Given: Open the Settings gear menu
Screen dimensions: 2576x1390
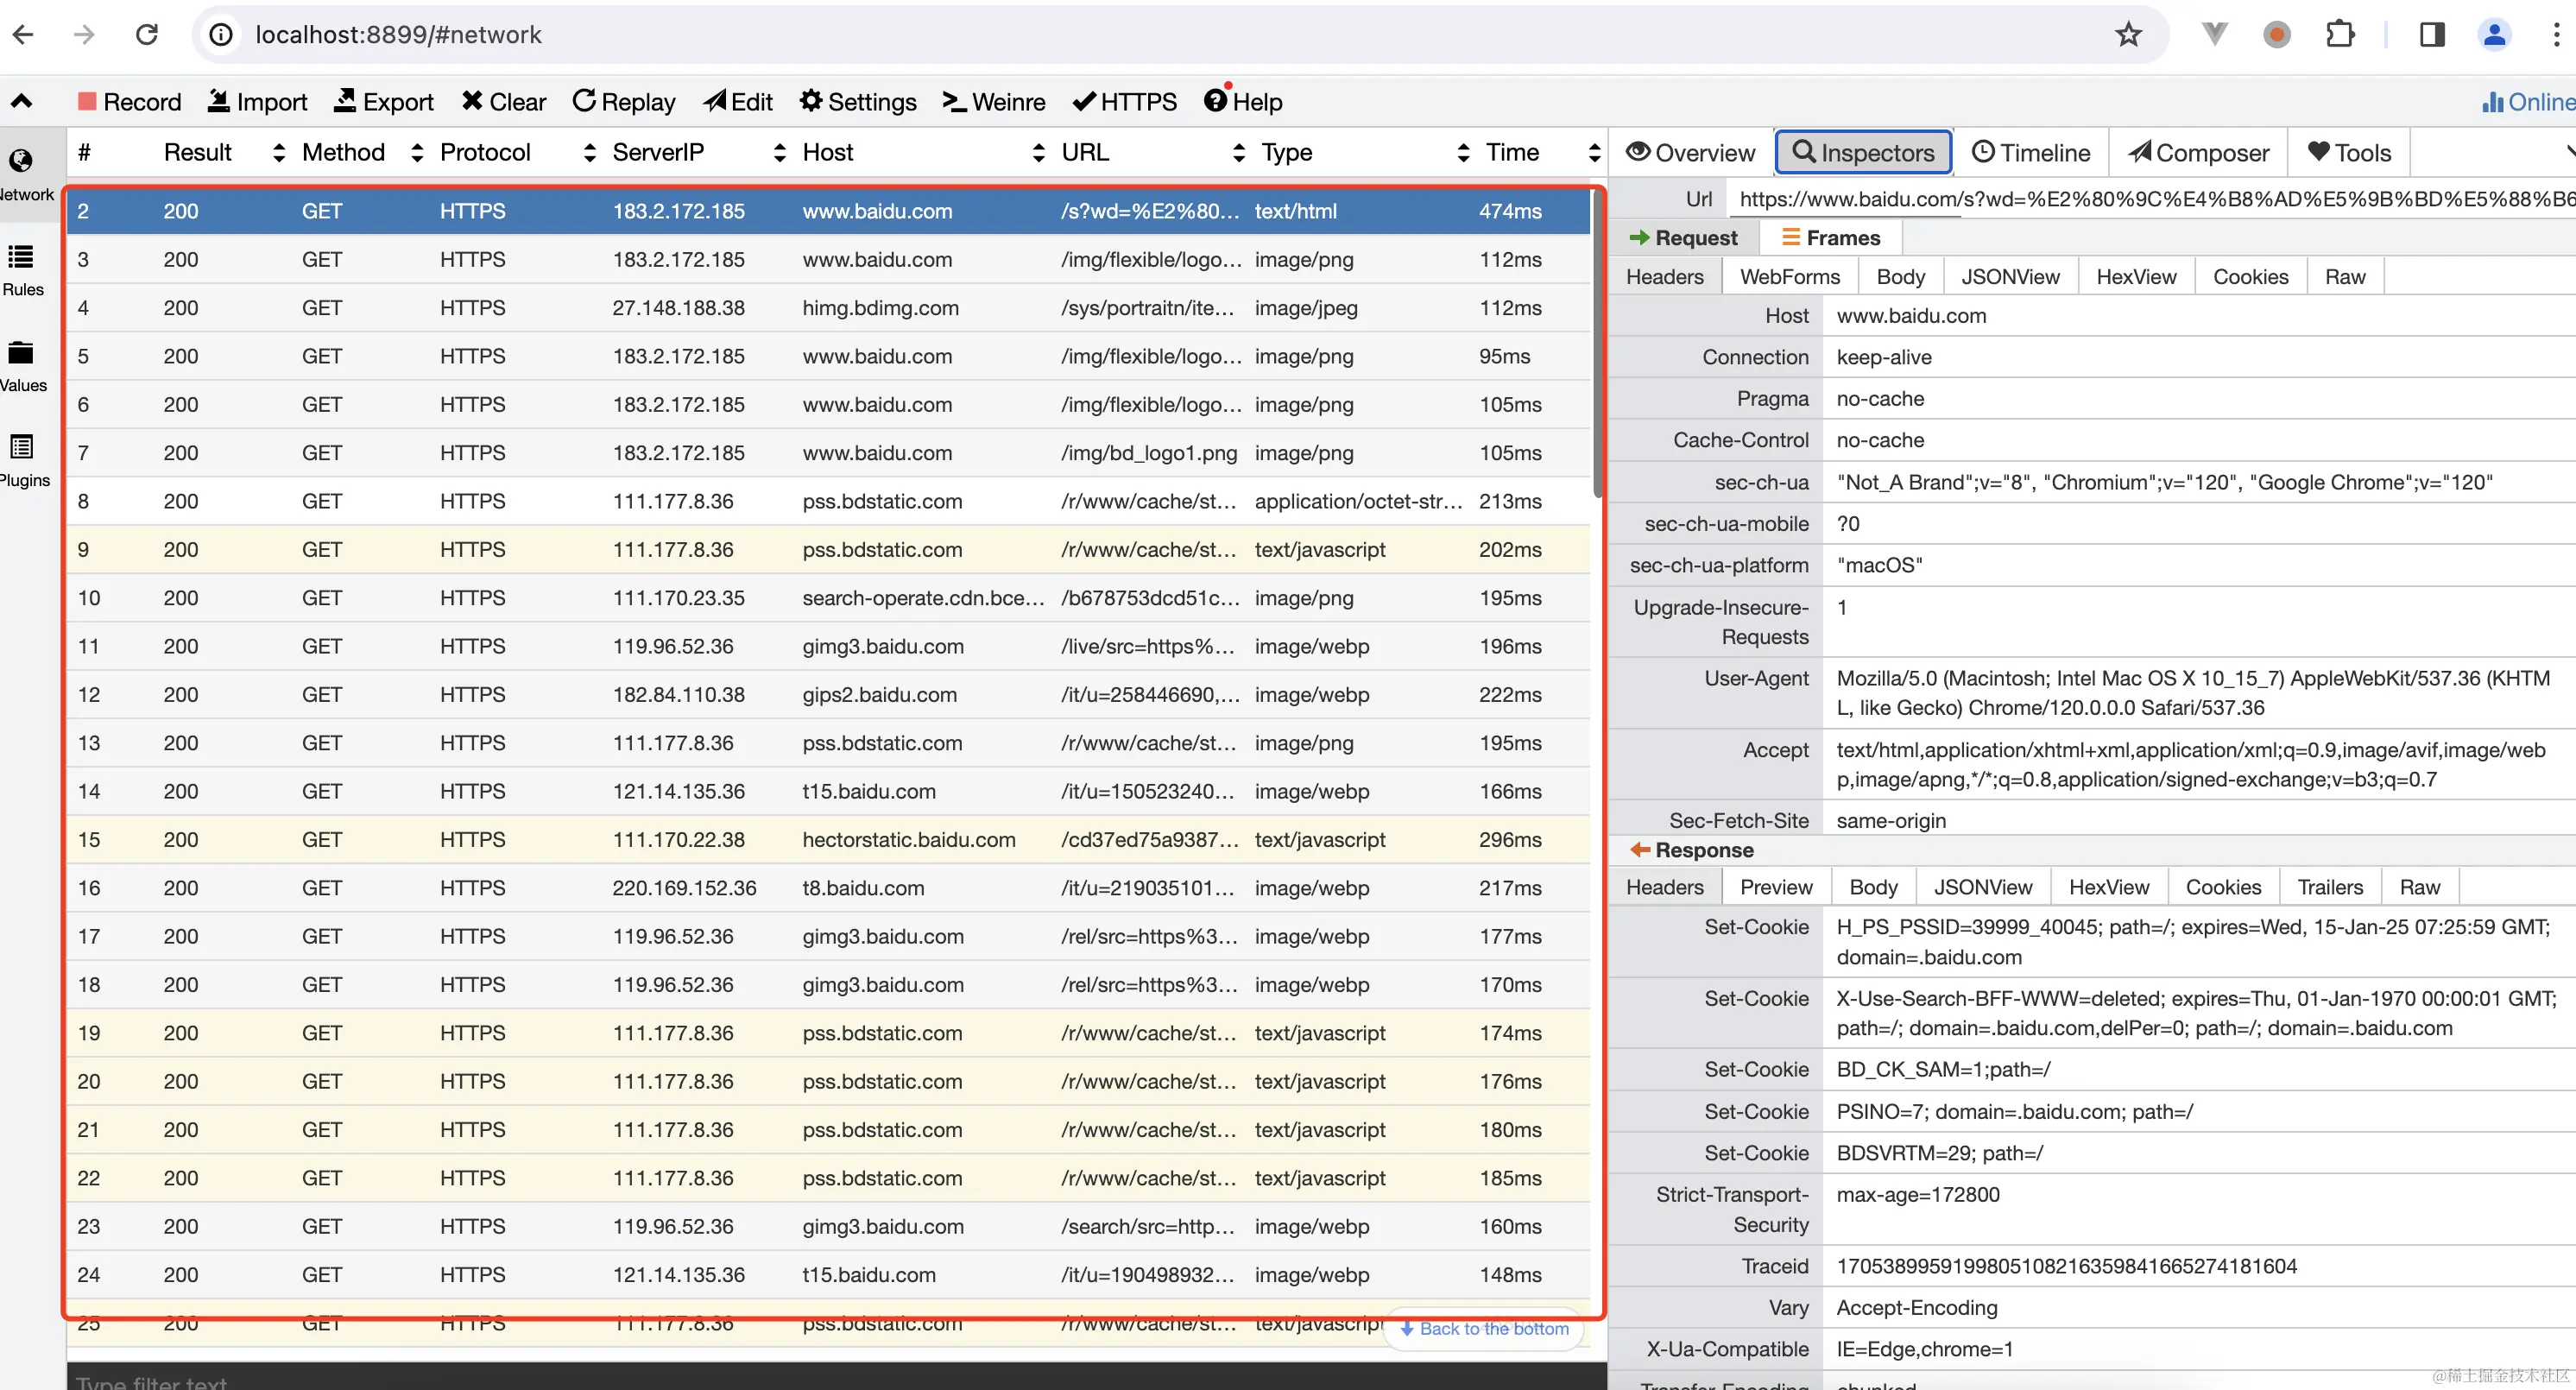Looking at the screenshot, I should coord(858,102).
